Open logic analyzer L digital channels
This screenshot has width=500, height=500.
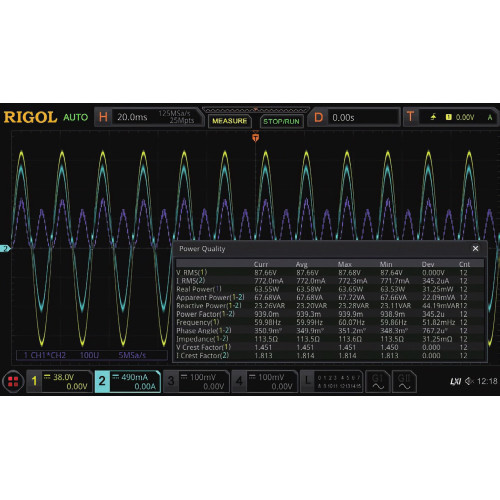pos(332,381)
